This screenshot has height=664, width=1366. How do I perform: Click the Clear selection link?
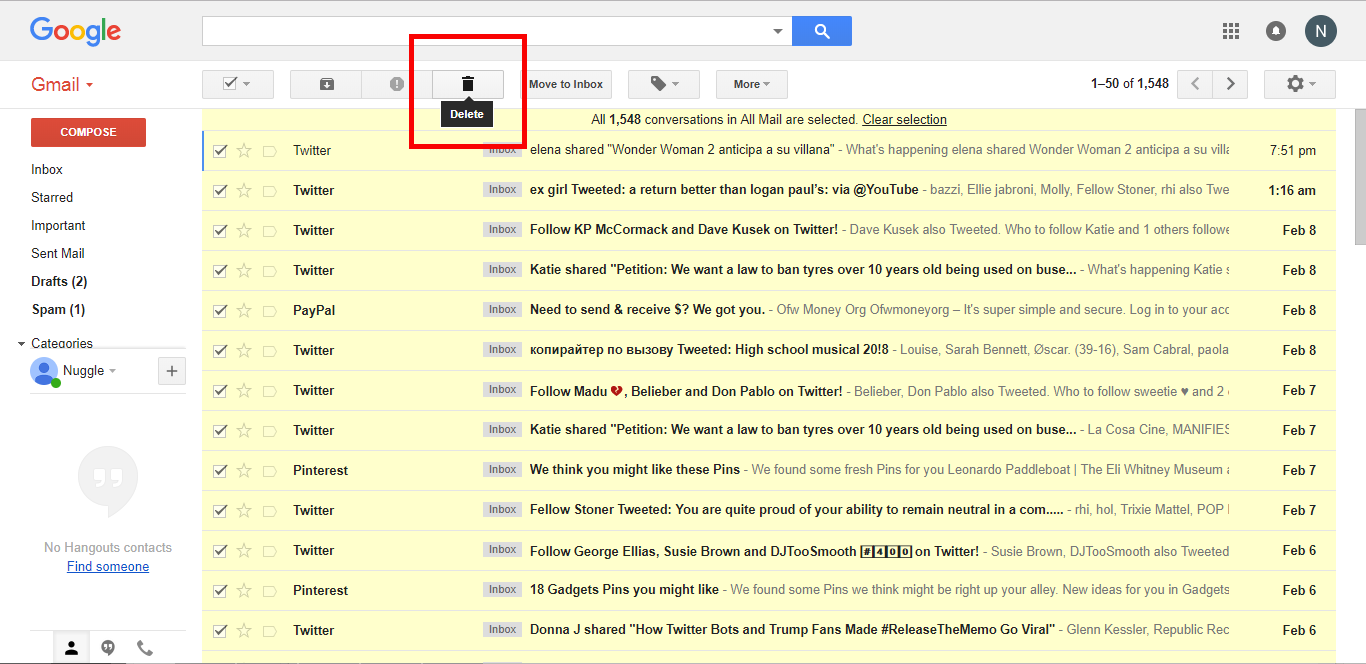click(905, 119)
